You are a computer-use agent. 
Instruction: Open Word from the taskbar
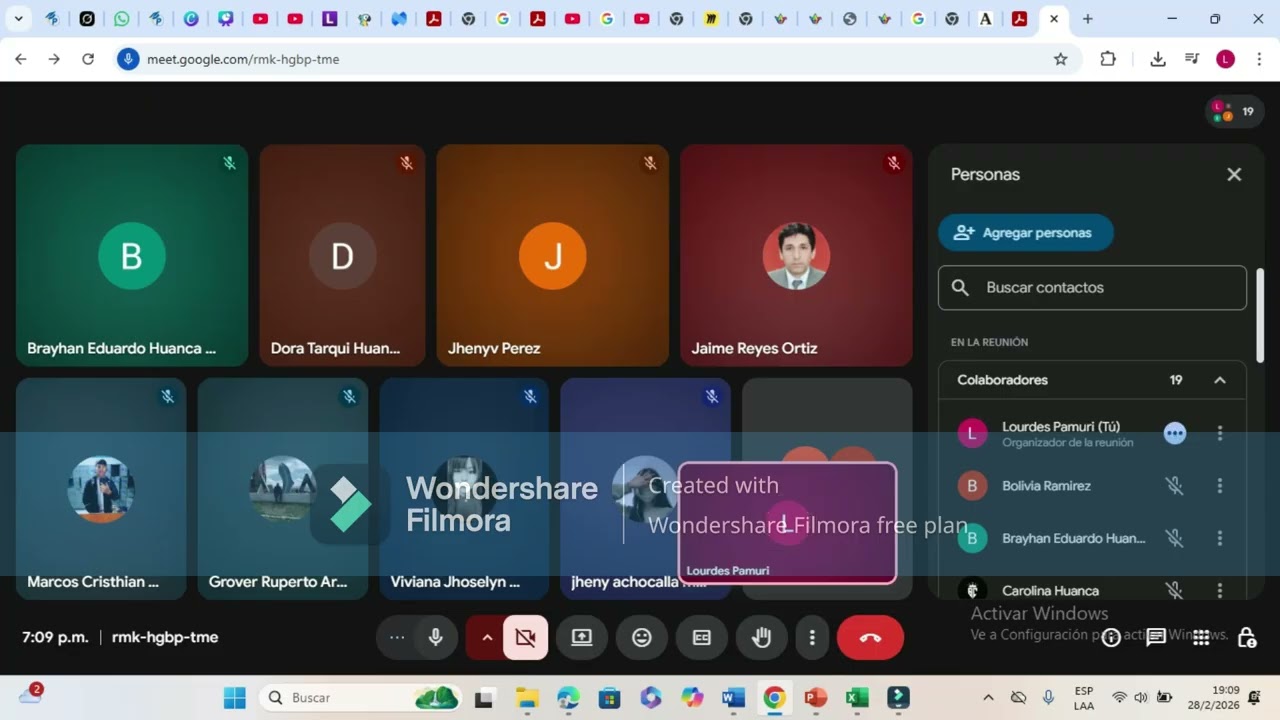click(733, 697)
